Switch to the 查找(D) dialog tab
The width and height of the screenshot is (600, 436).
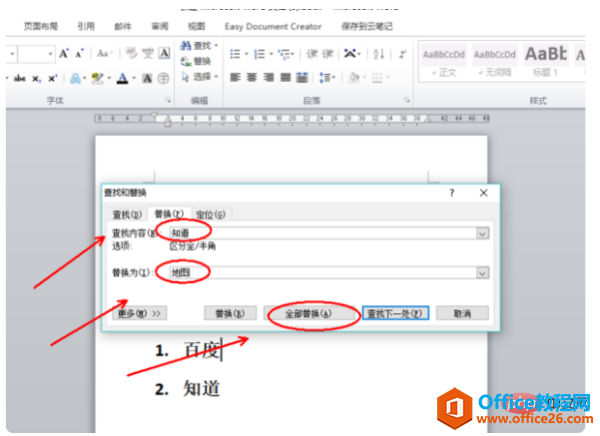tap(127, 215)
